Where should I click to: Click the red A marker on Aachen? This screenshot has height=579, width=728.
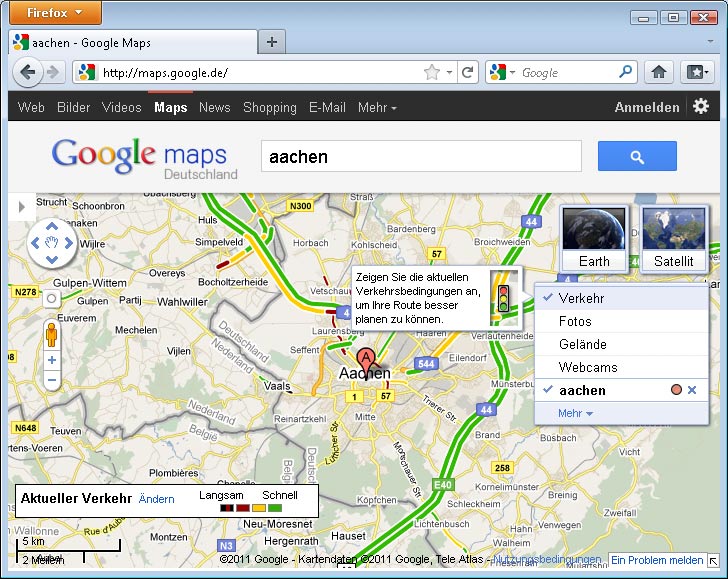tap(366, 361)
